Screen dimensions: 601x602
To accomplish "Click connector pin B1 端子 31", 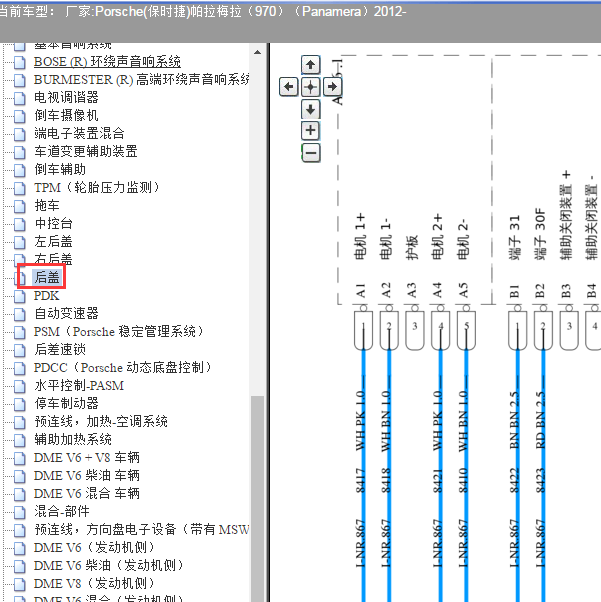I will (517, 331).
